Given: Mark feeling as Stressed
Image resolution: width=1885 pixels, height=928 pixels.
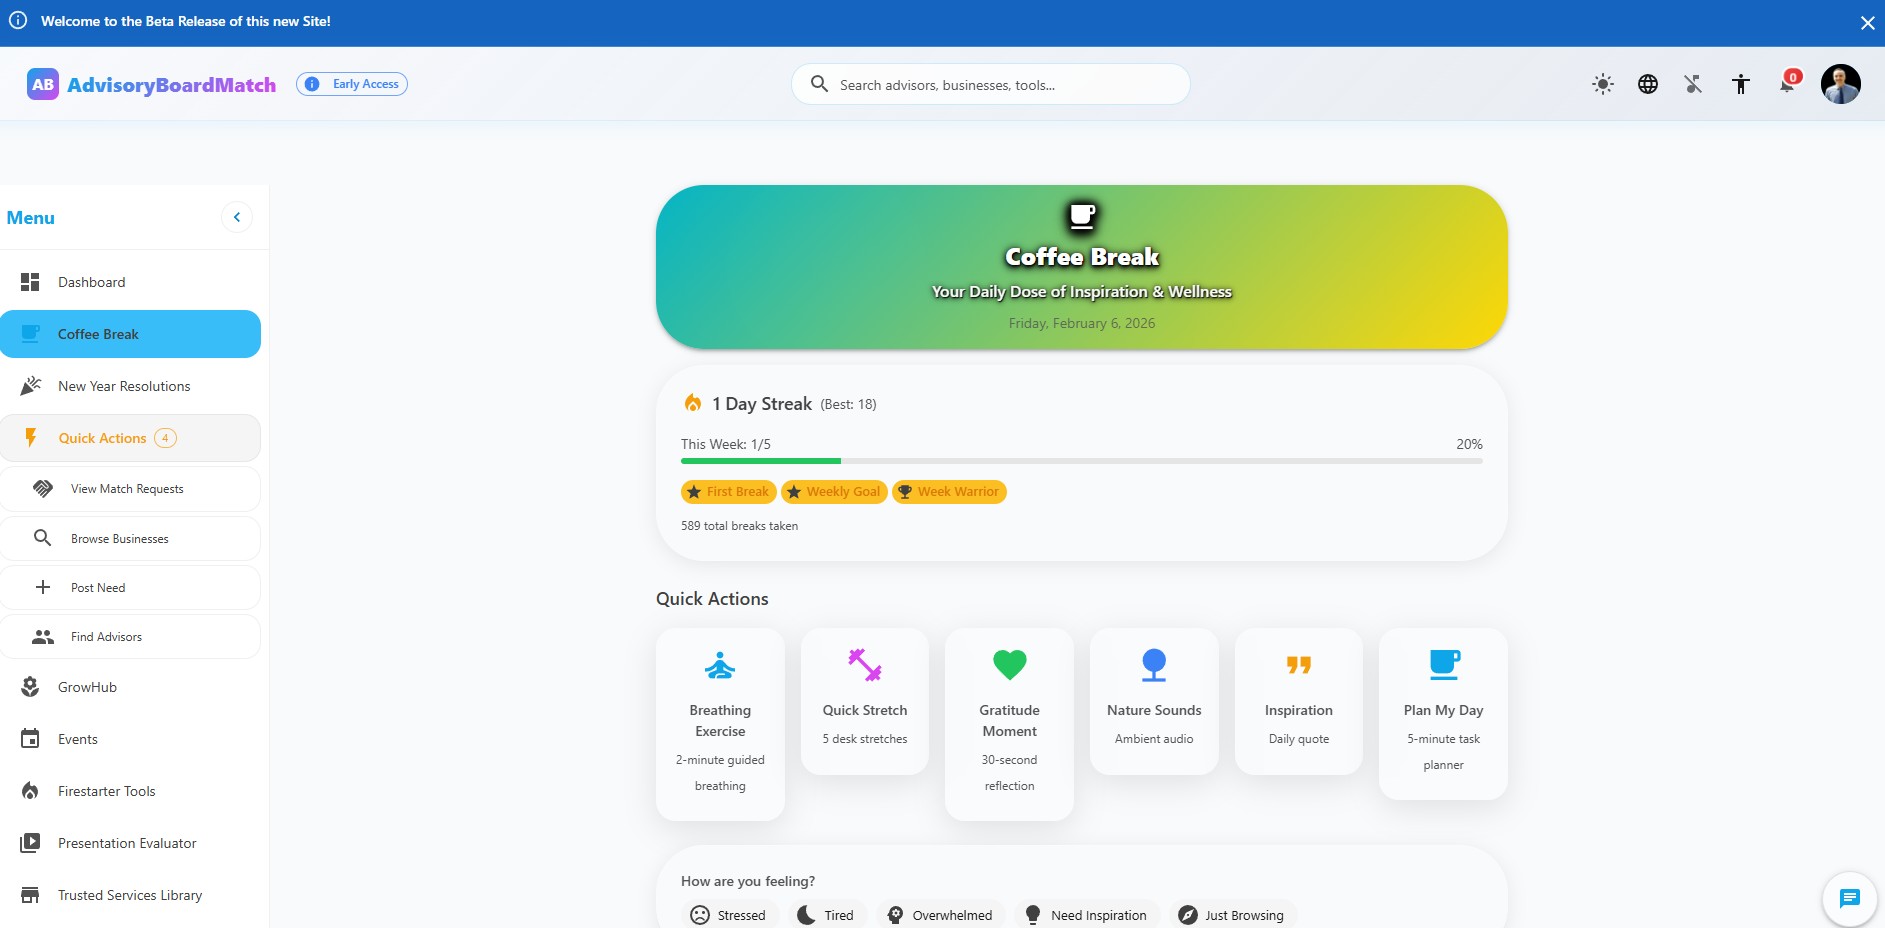Looking at the screenshot, I should (x=729, y=914).
